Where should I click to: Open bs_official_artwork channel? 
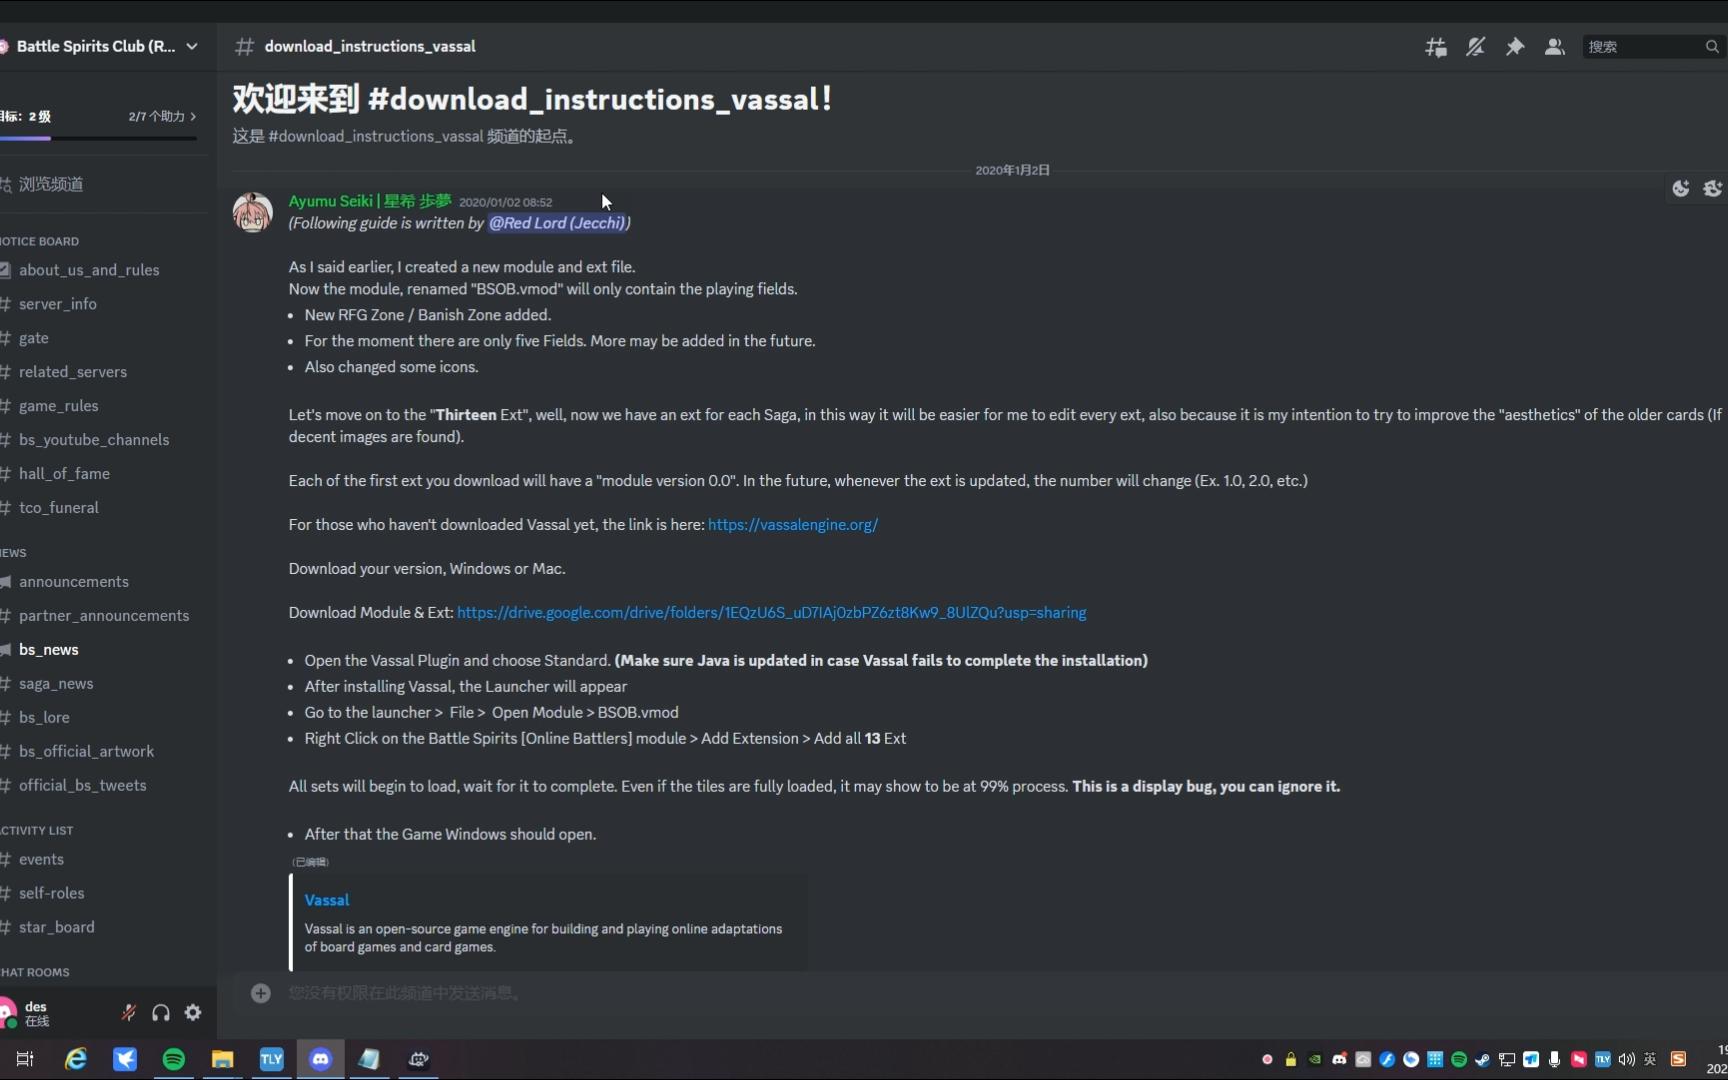point(86,752)
